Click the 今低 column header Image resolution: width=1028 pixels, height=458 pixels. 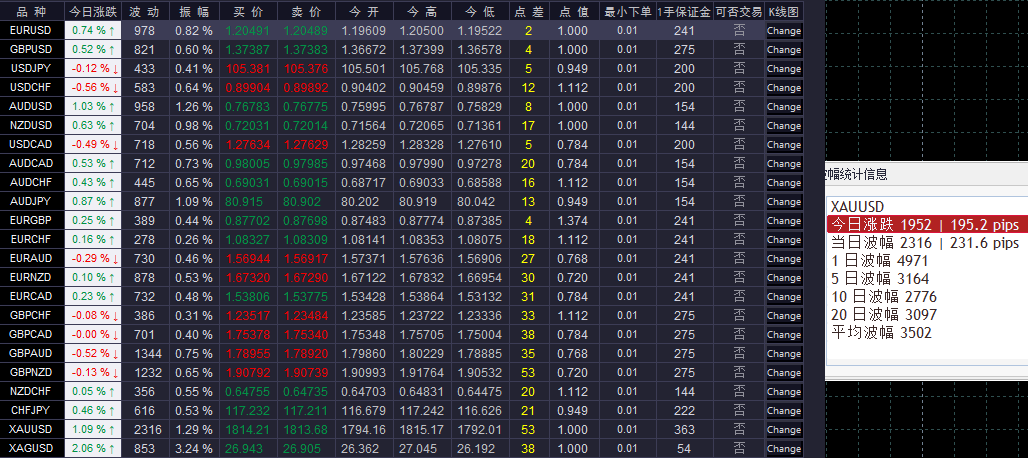pos(480,11)
